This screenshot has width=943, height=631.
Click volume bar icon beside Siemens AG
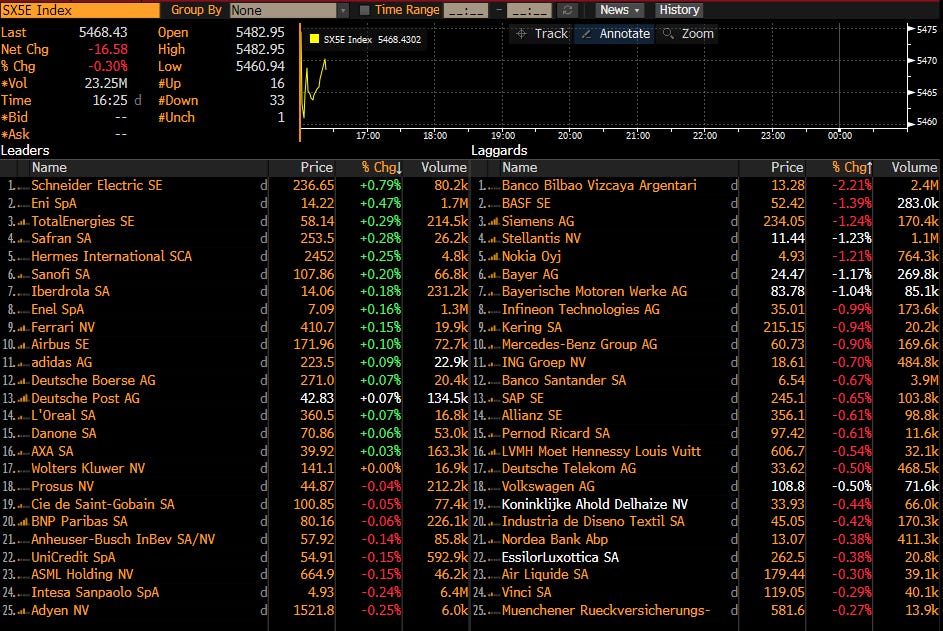tap(494, 222)
